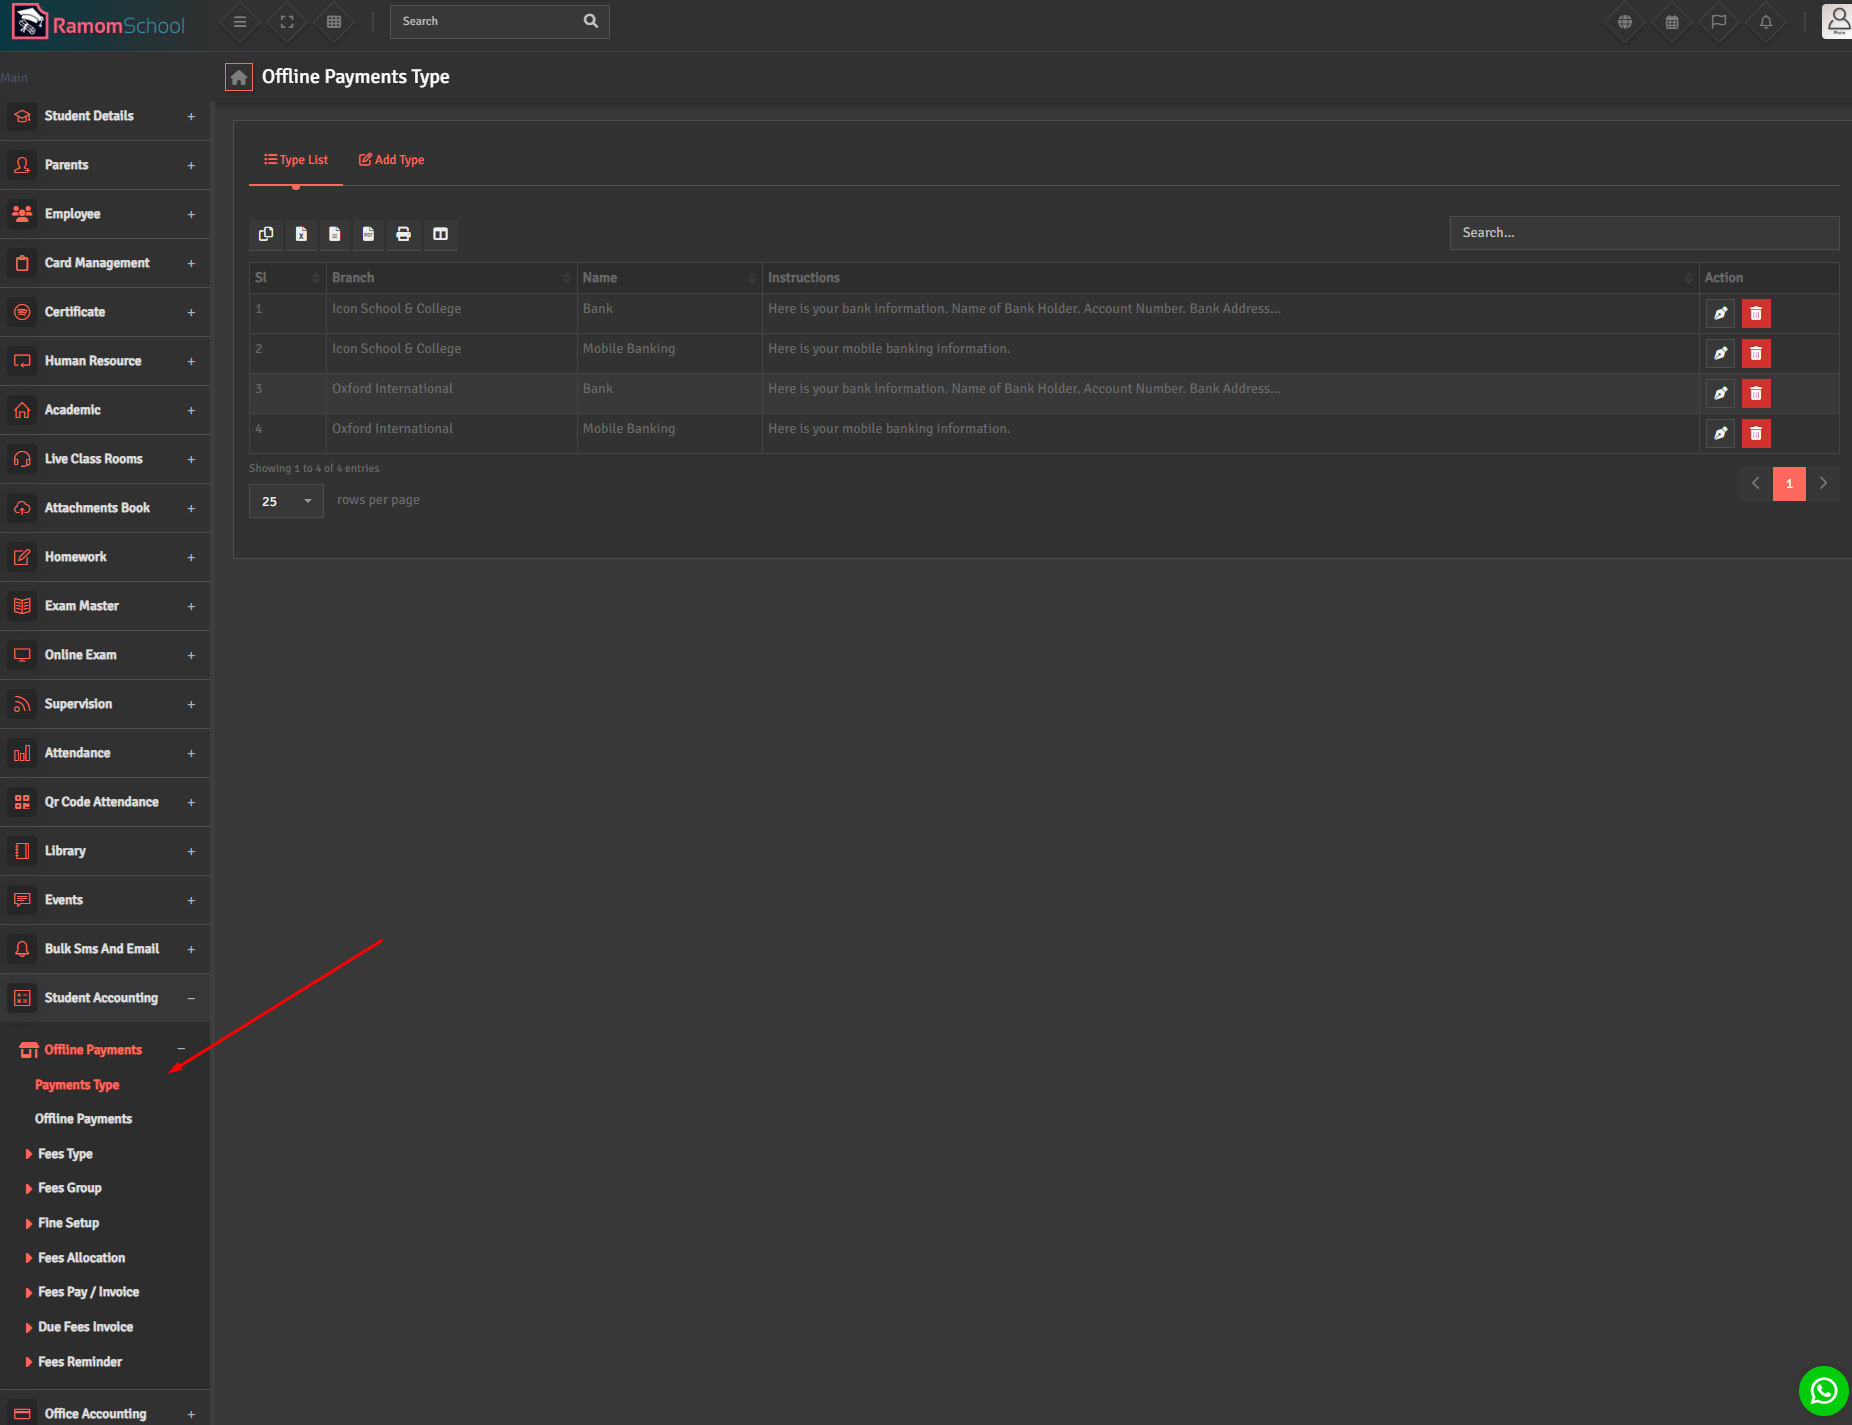Expand Office Accounting menu
The width and height of the screenshot is (1852, 1425).
coord(105,1413)
